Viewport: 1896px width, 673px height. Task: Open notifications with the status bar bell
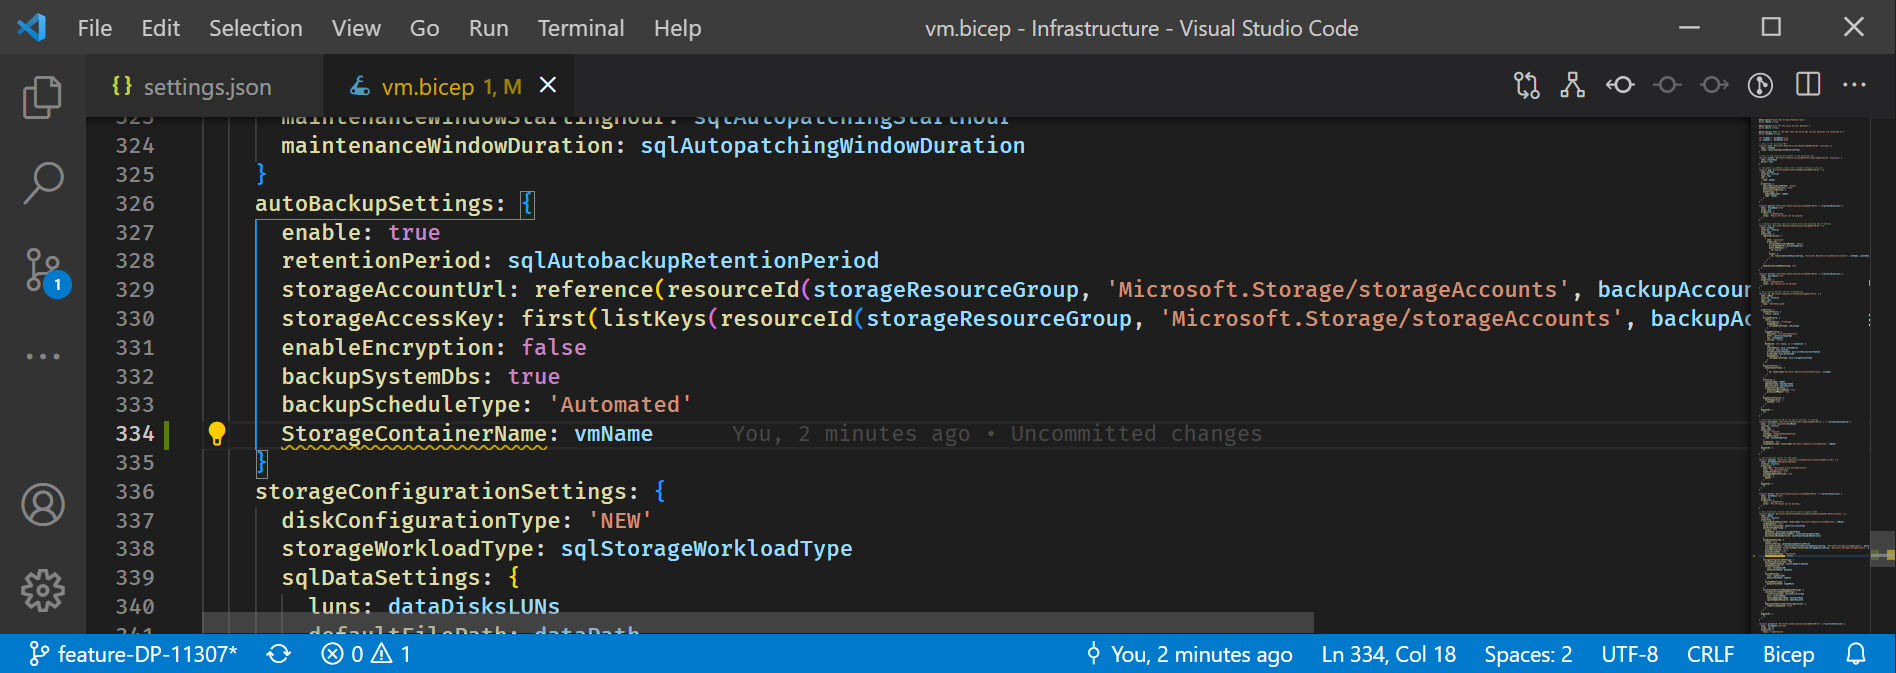1856,654
